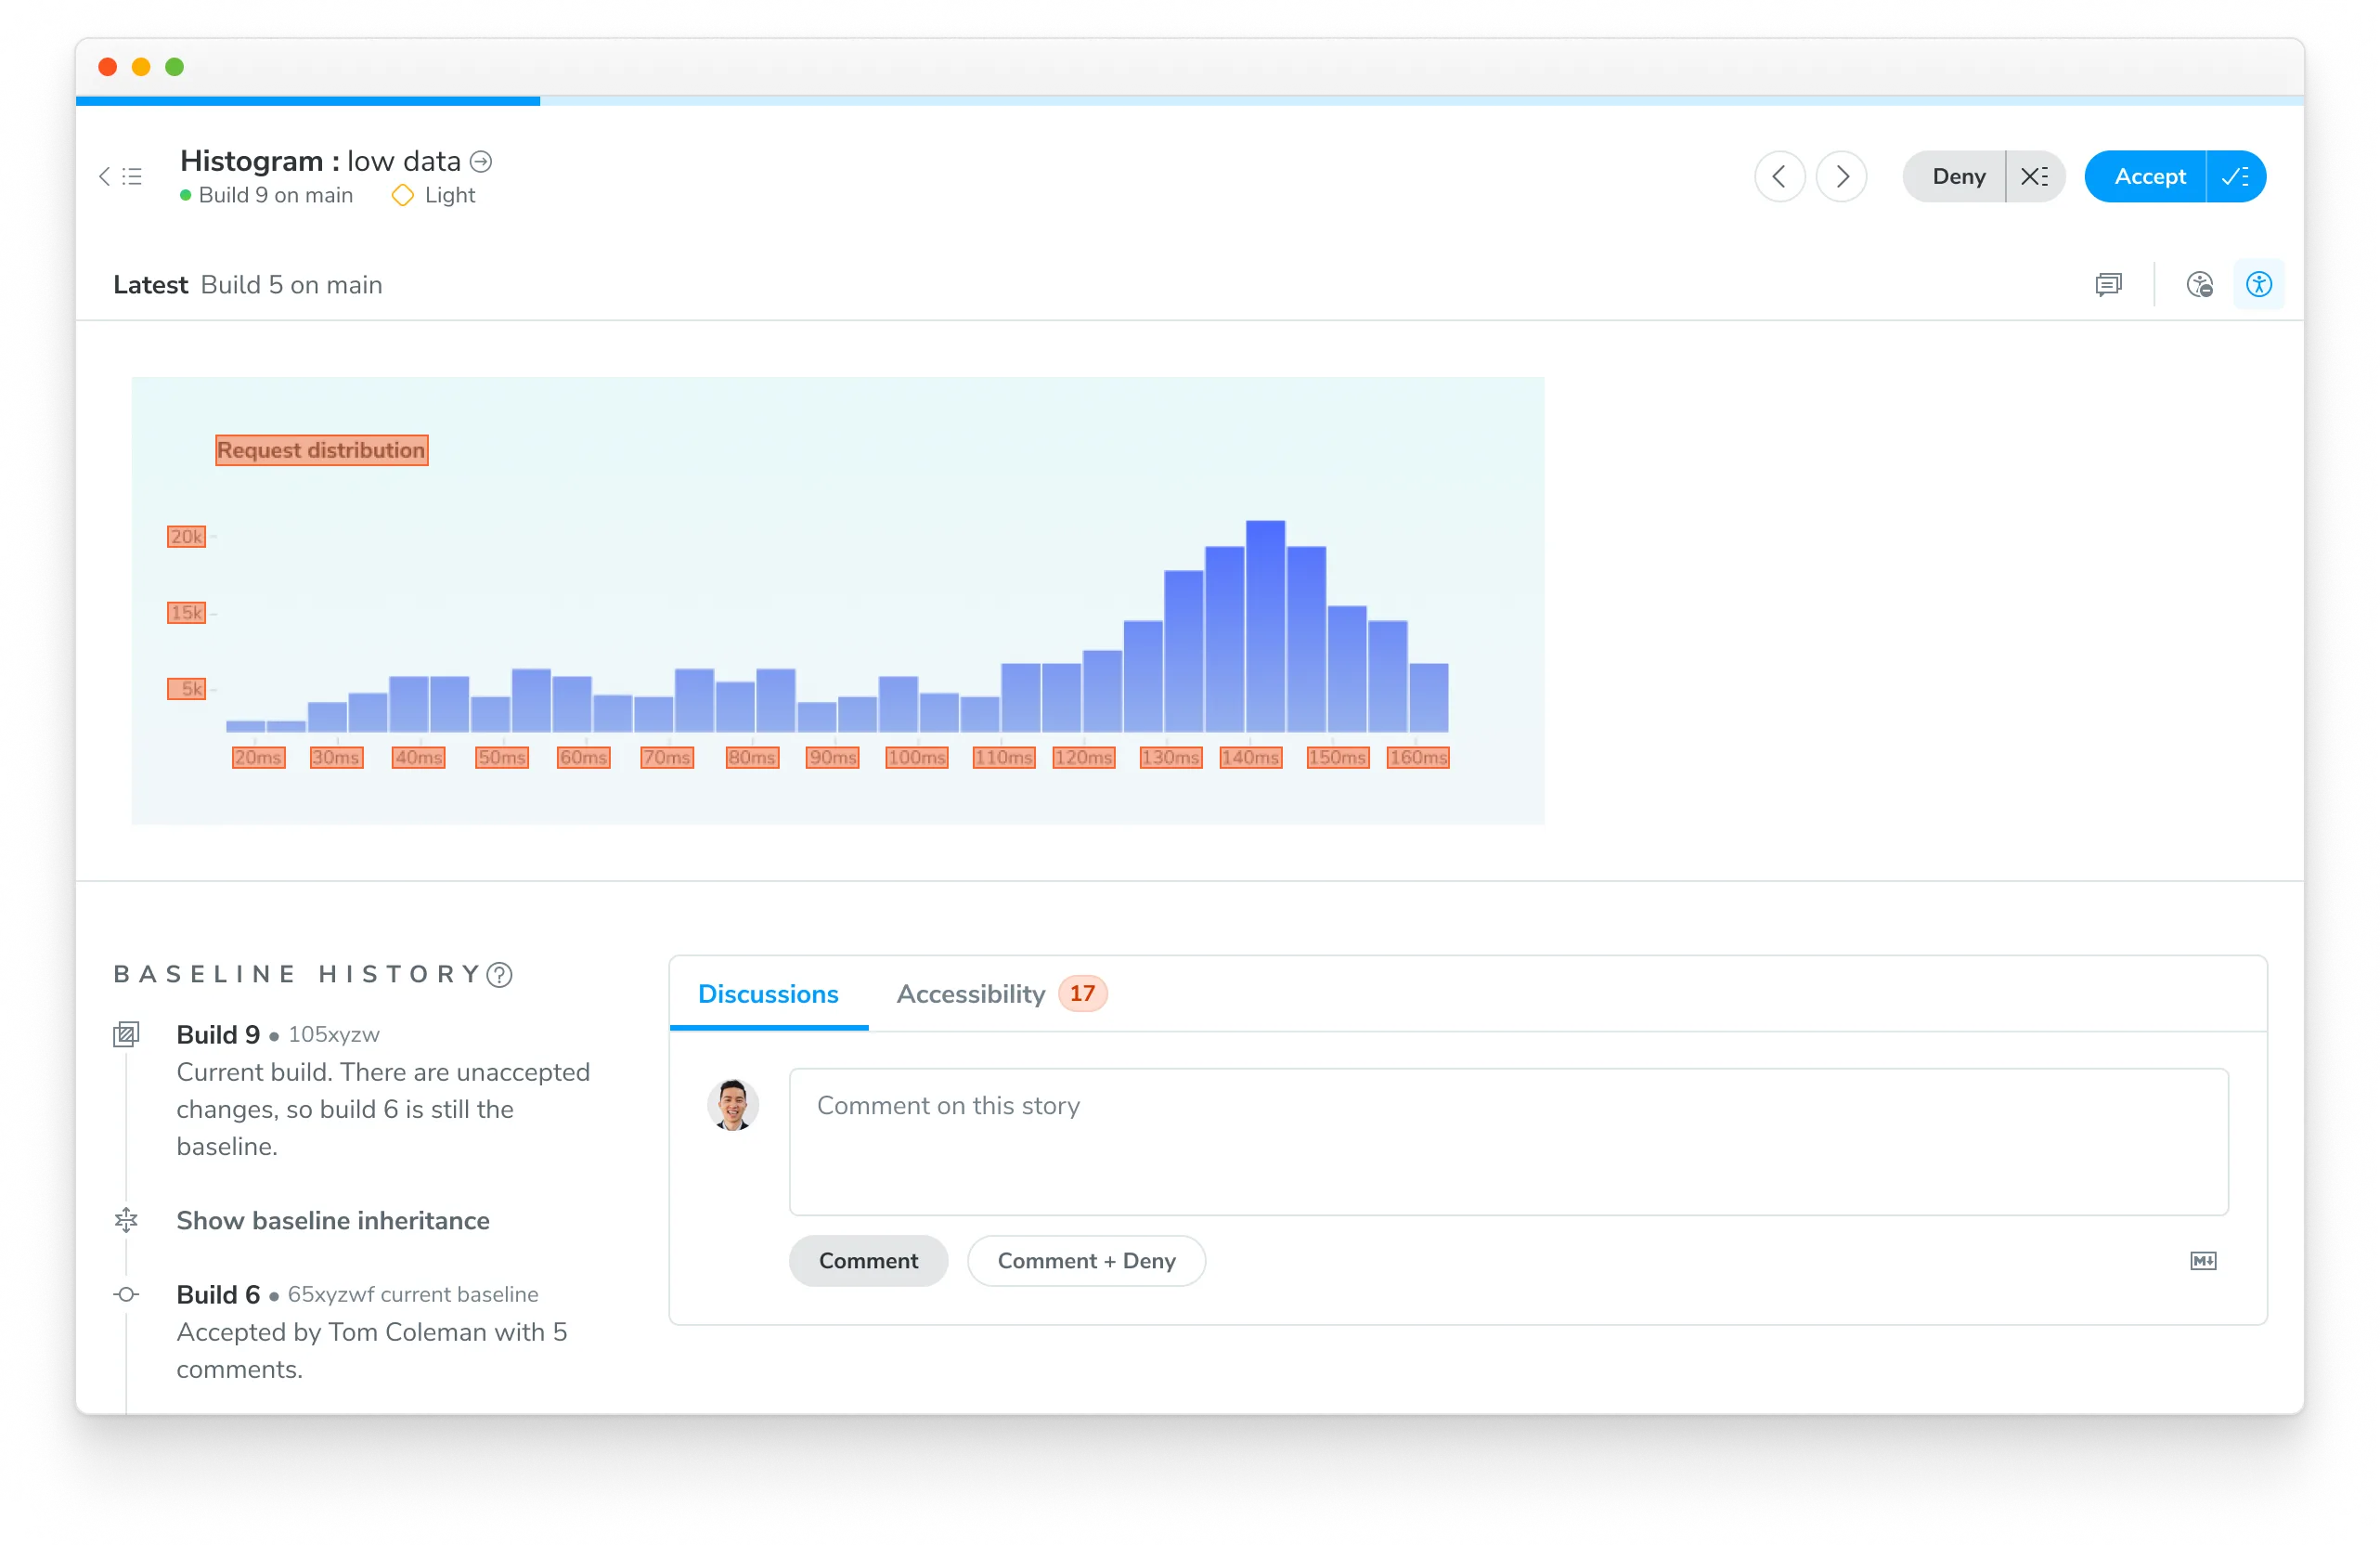Click the Light theme diamond indicator
The width and height of the screenshot is (2380, 1545).
(403, 196)
